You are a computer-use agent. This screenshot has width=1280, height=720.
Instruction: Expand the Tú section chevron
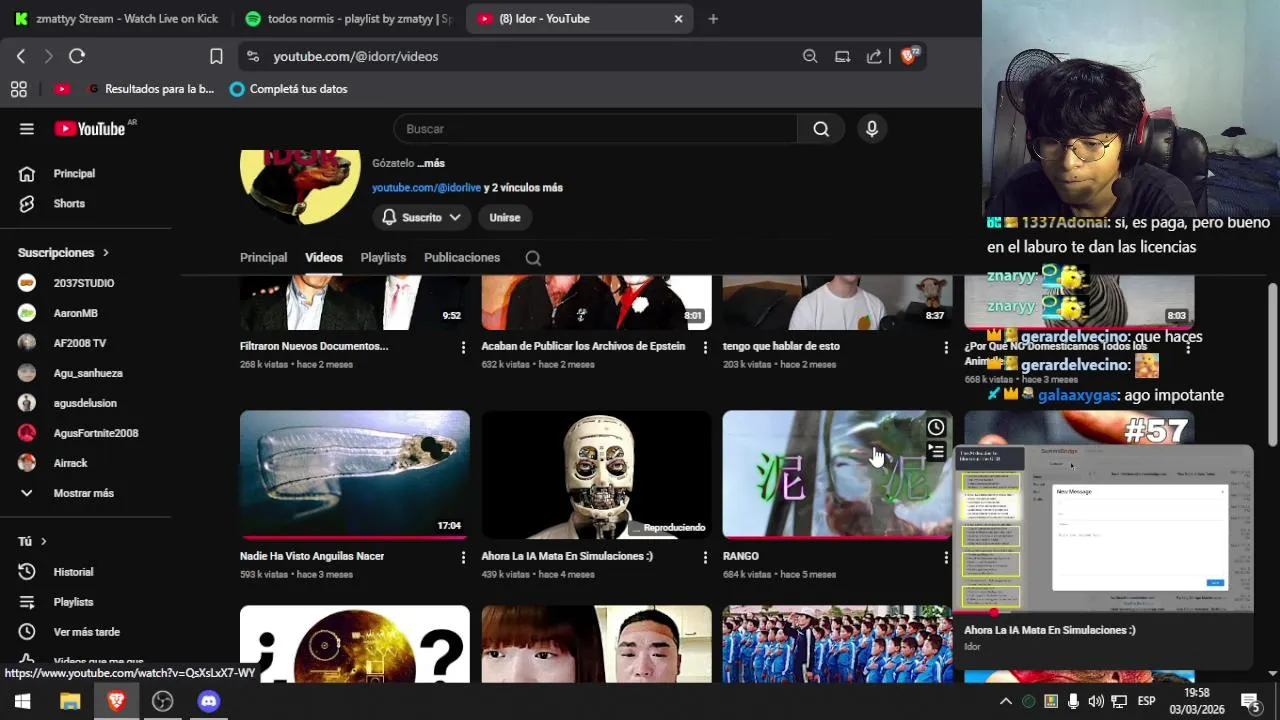(43, 541)
